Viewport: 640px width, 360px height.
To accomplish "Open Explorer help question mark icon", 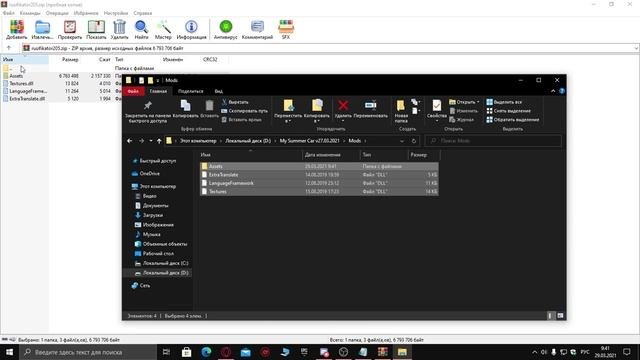I will pyautogui.click(x=562, y=91).
